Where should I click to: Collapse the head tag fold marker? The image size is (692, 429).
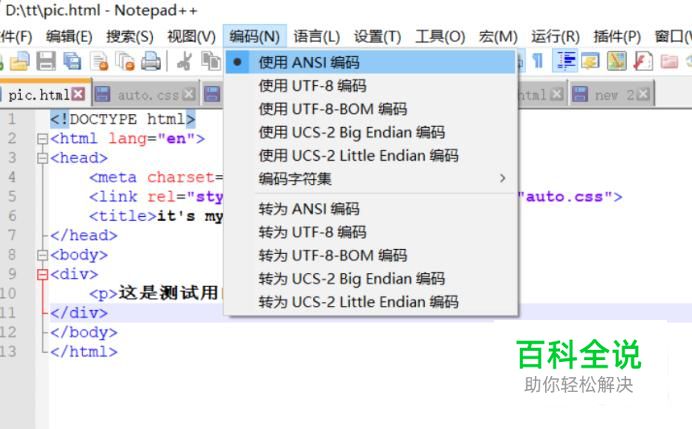tap(42, 158)
